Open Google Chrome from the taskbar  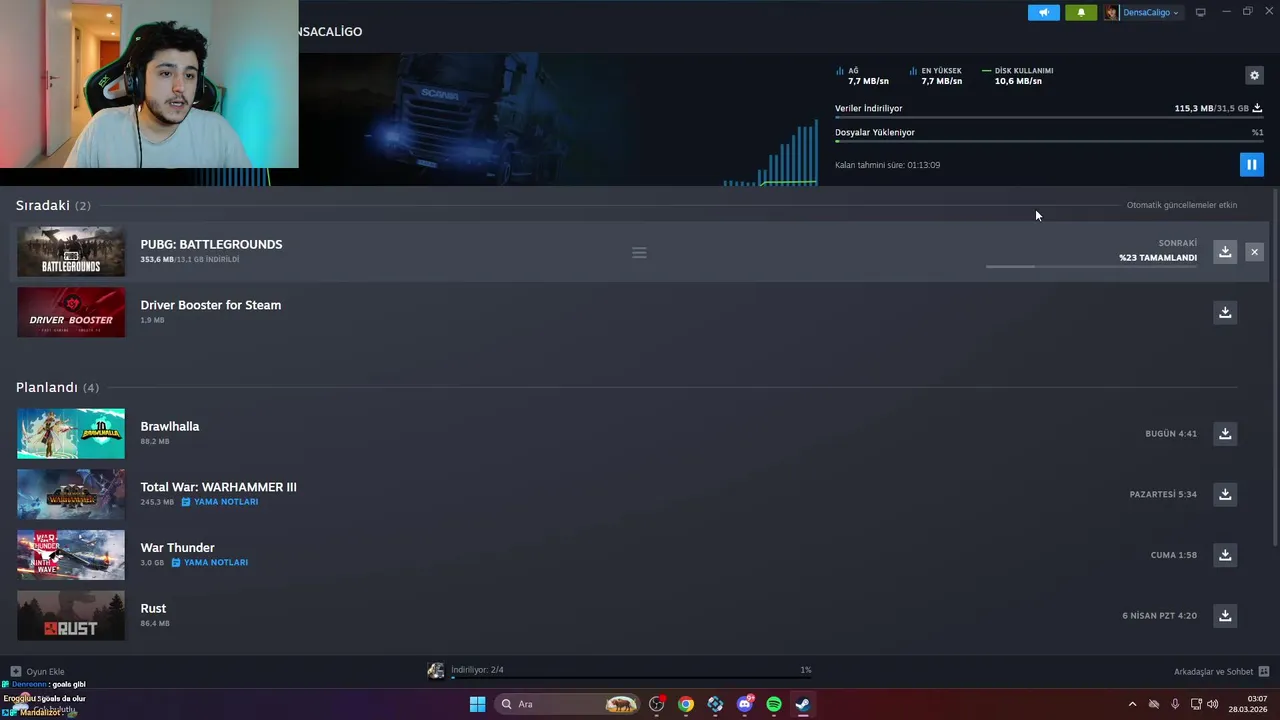[685, 704]
